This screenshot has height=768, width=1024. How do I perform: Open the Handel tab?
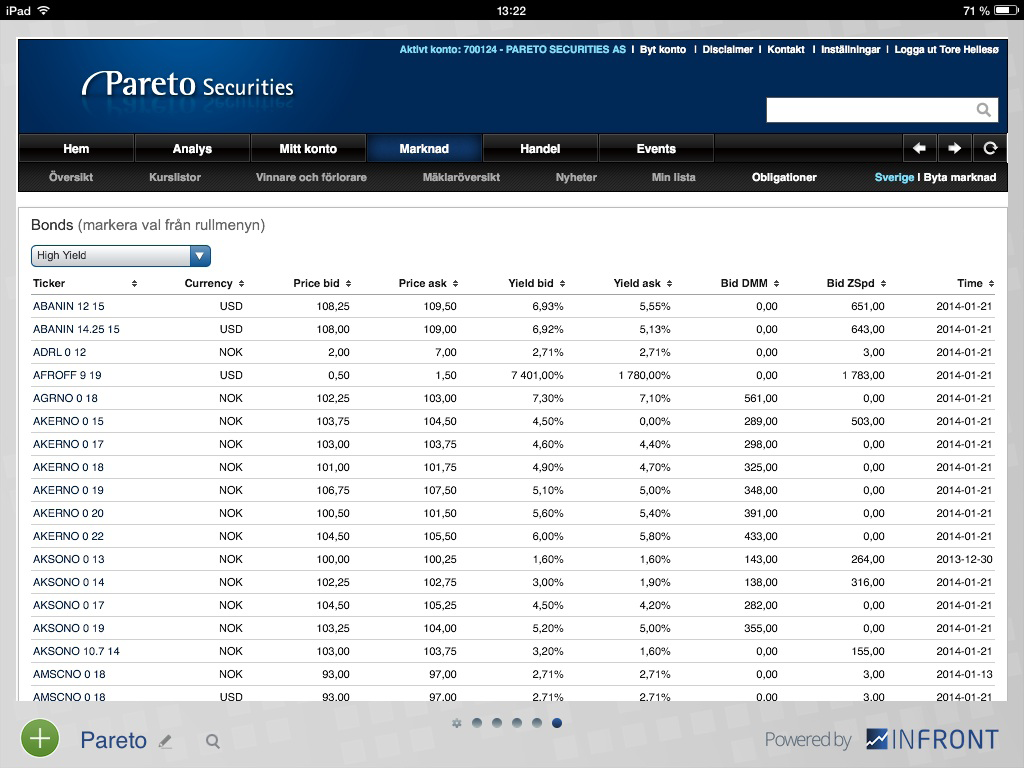click(x=540, y=148)
